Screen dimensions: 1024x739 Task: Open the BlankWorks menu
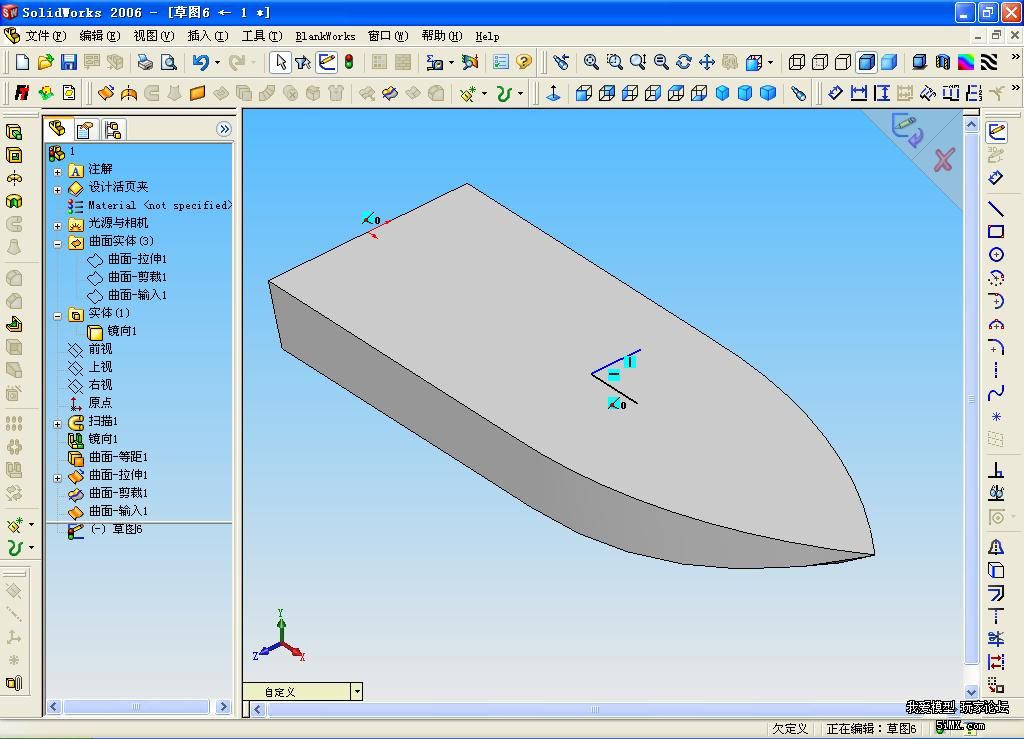click(x=325, y=36)
